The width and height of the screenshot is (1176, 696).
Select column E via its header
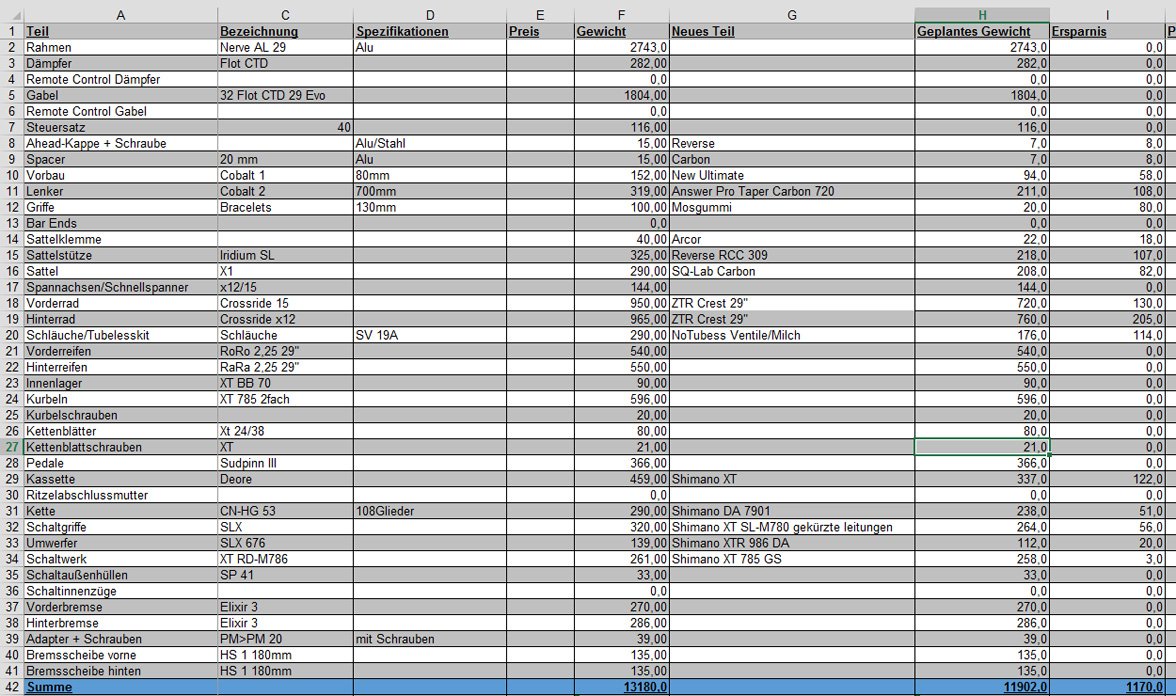[540, 15]
